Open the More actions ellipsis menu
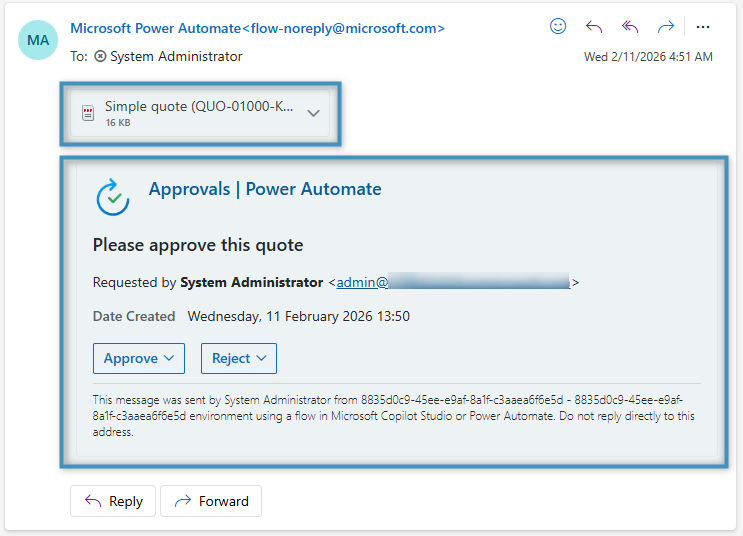The image size is (743, 536). [703, 27]
